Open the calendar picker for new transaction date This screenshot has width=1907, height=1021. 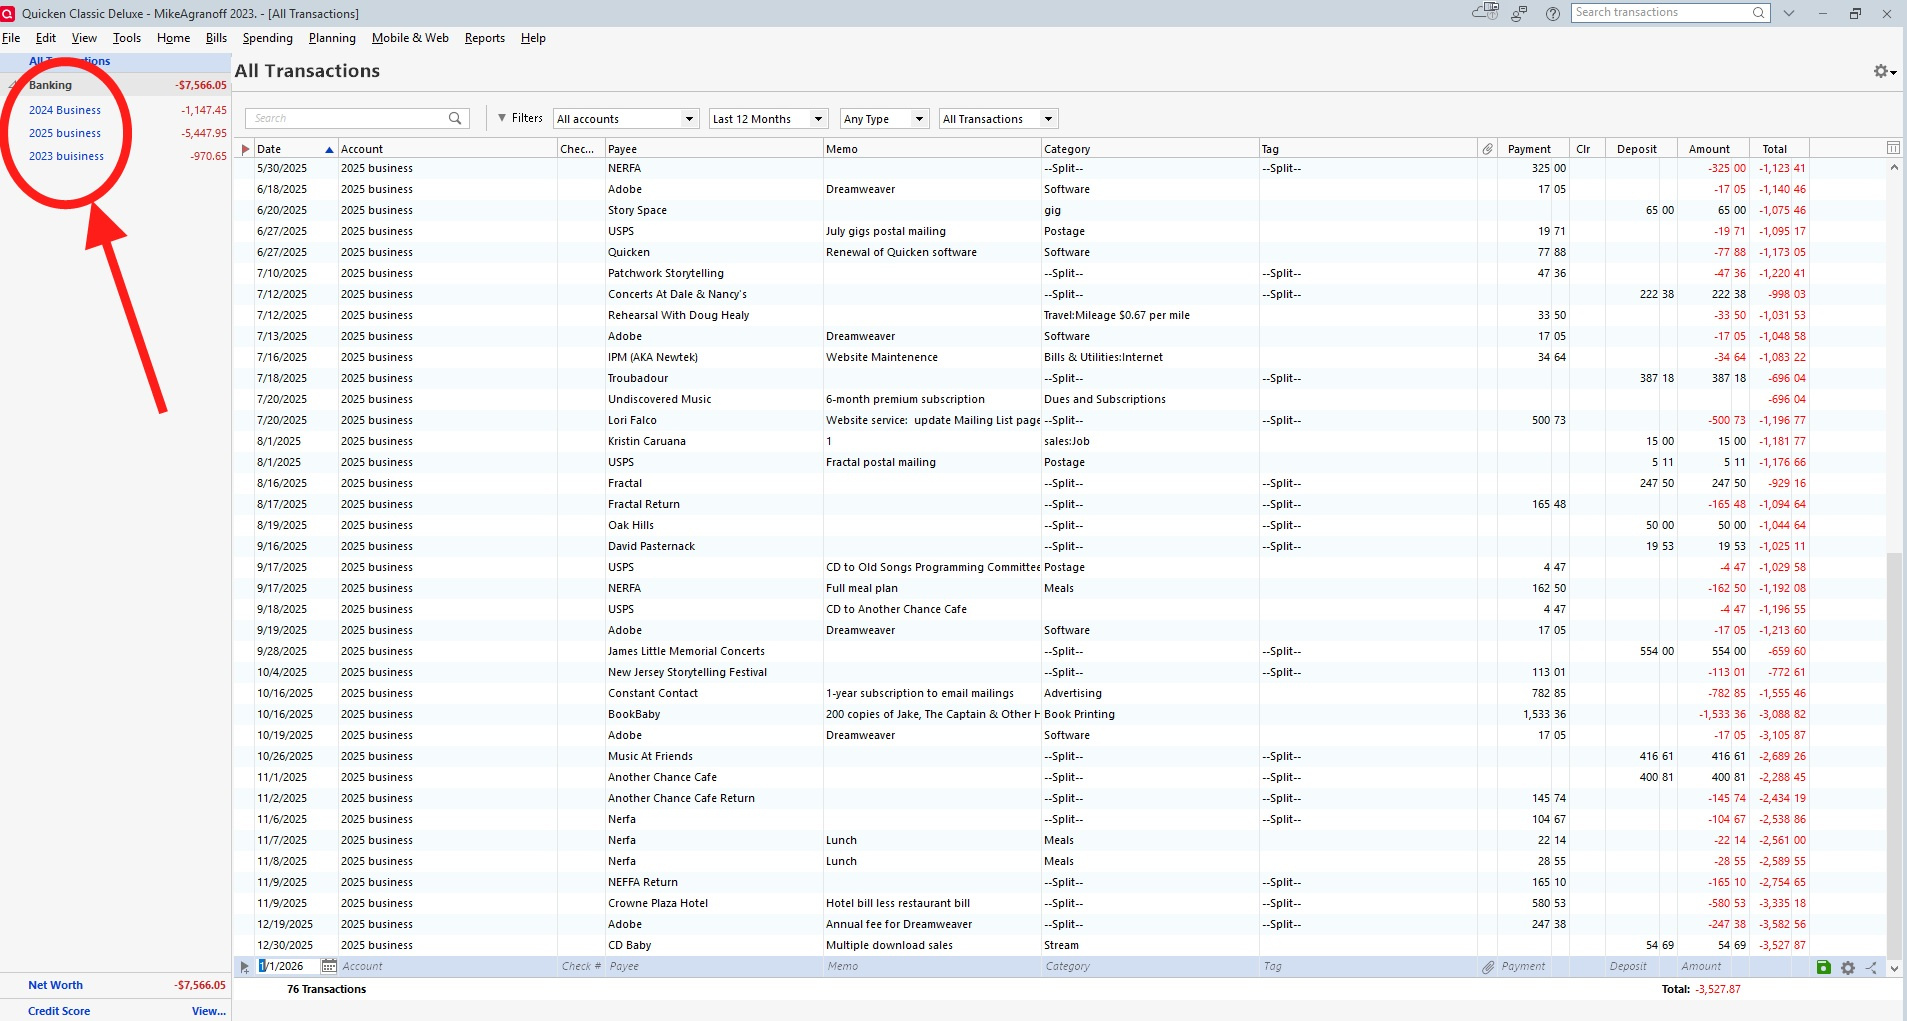[x=329, y=967]
